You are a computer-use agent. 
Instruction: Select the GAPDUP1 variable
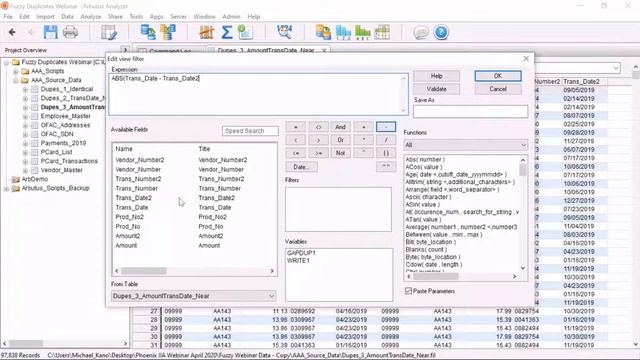[301, 253]
